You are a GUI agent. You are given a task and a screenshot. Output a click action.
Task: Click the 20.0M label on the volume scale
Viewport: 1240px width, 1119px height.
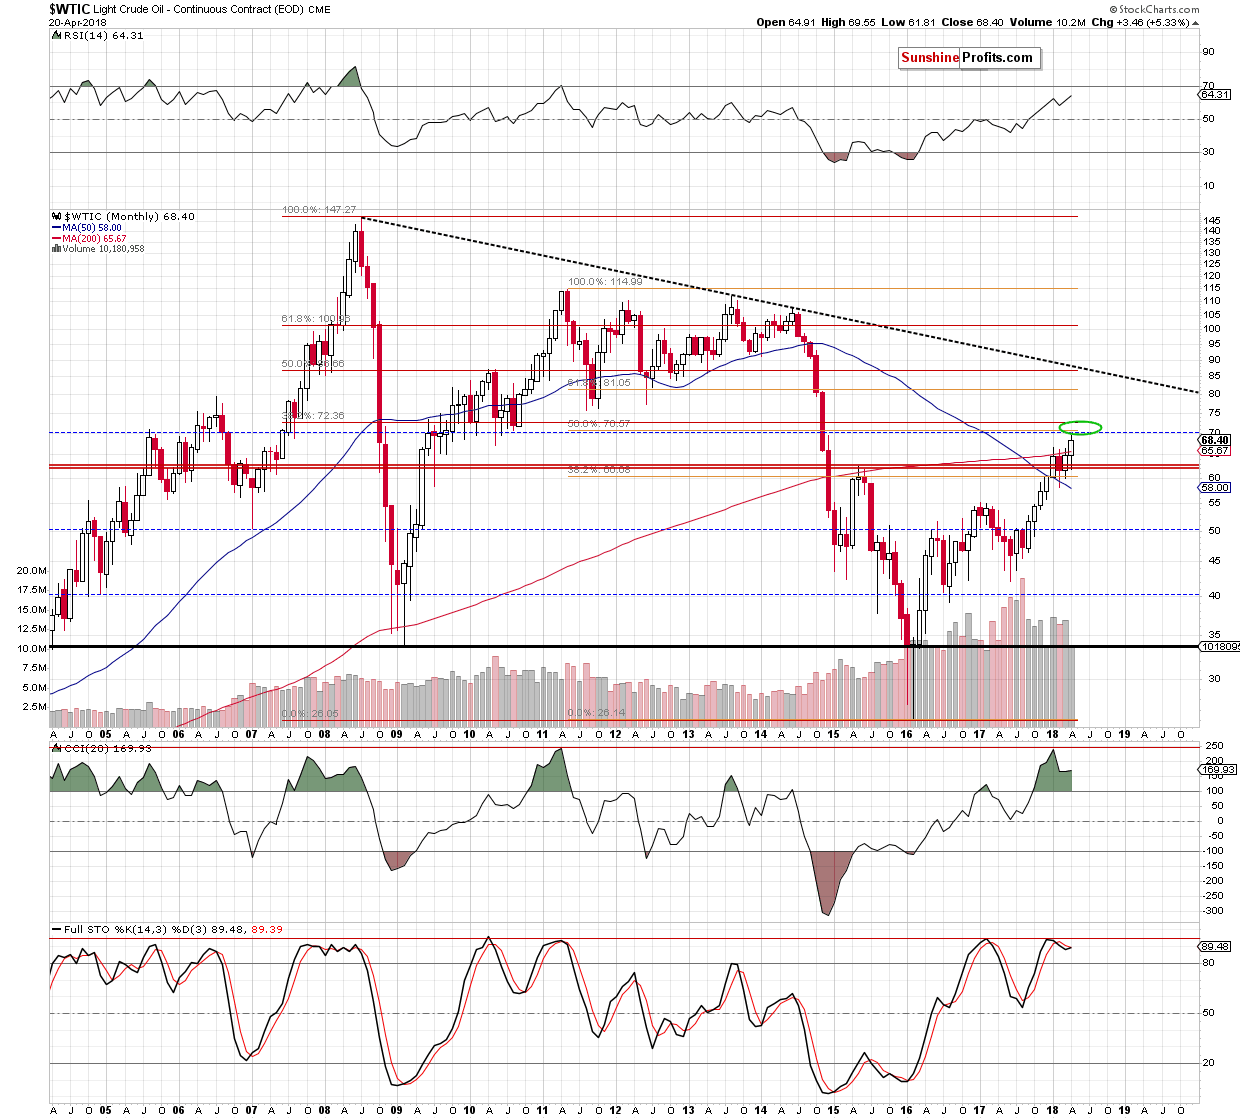pyautogui.click(x=32, y=570)
